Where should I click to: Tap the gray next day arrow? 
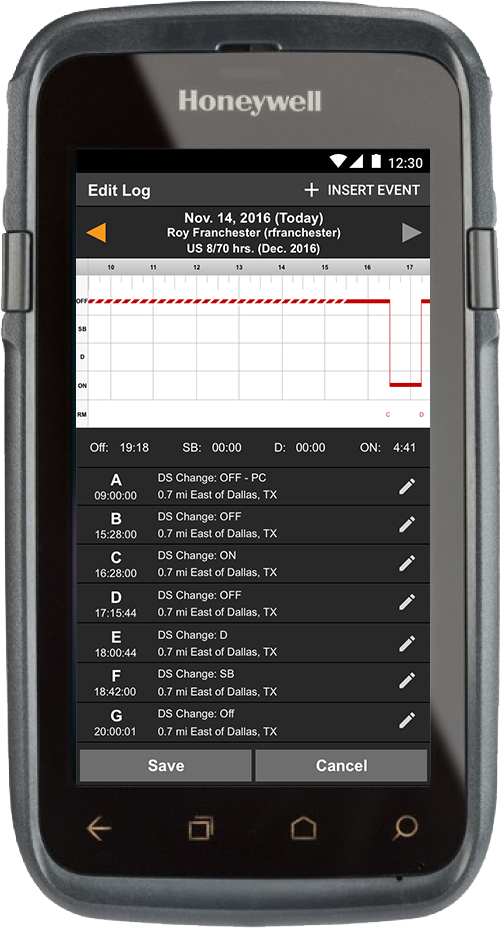coord(411,233)
